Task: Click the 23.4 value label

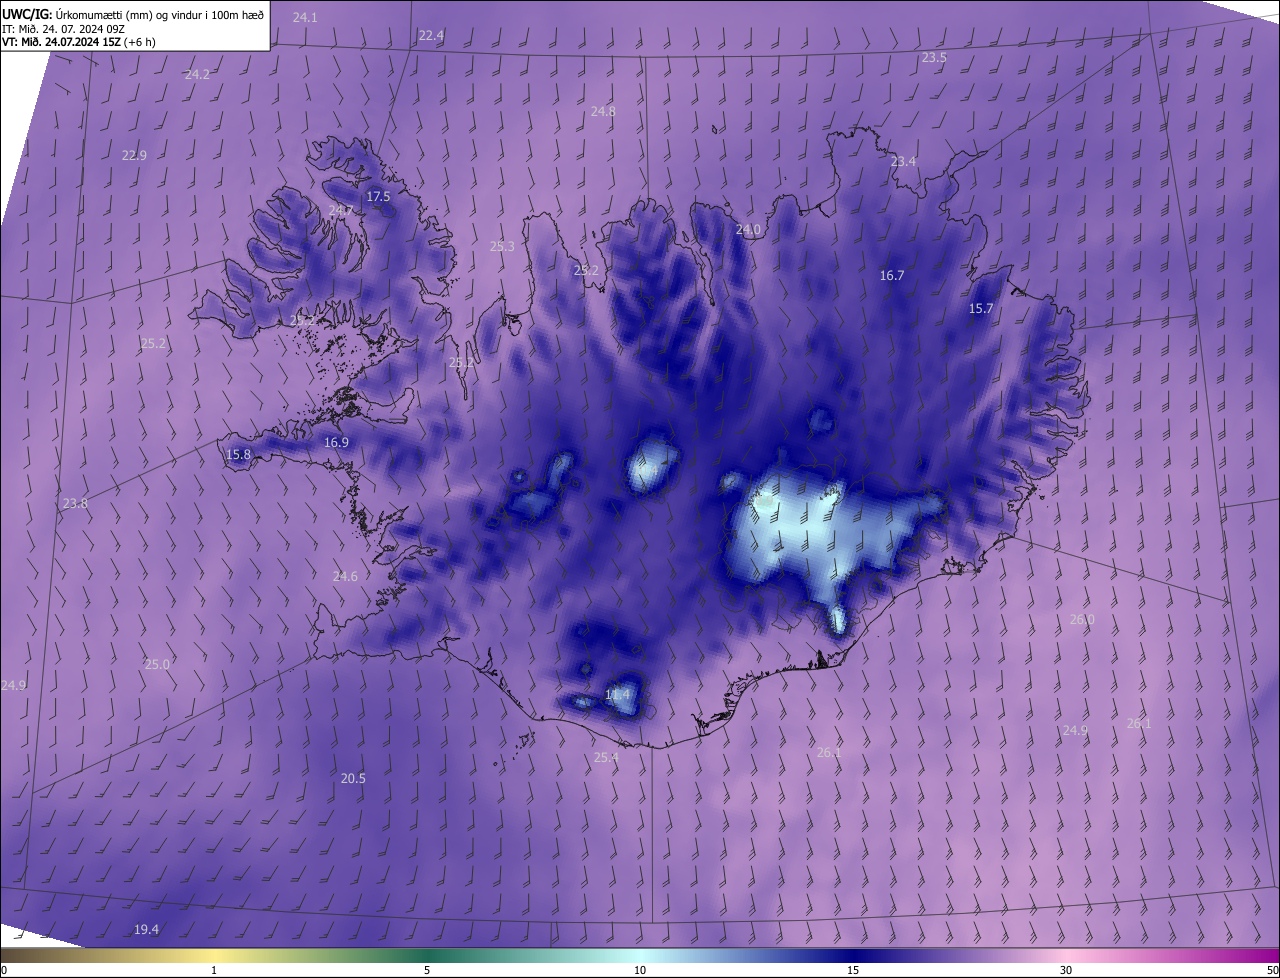Action: pyautogui.click(x=903, y=161)
